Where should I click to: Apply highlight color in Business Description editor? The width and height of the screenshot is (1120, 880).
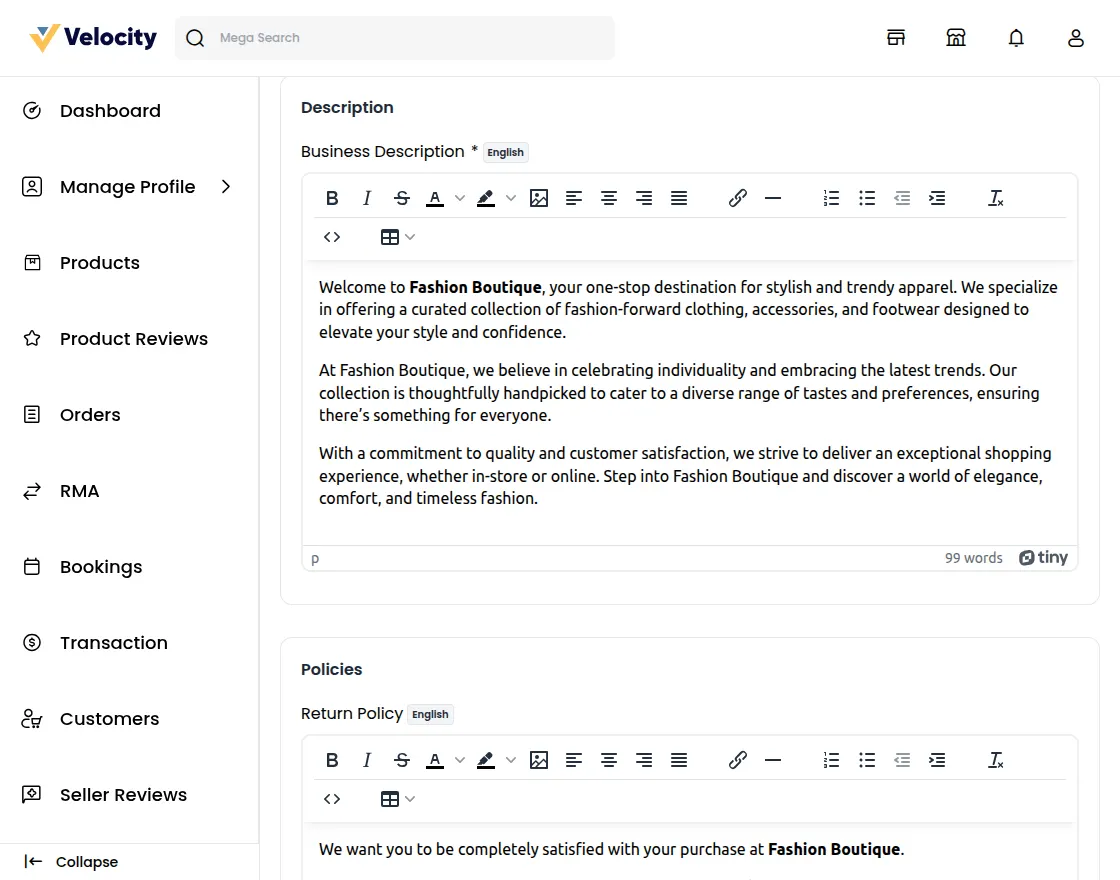[486, 198]
